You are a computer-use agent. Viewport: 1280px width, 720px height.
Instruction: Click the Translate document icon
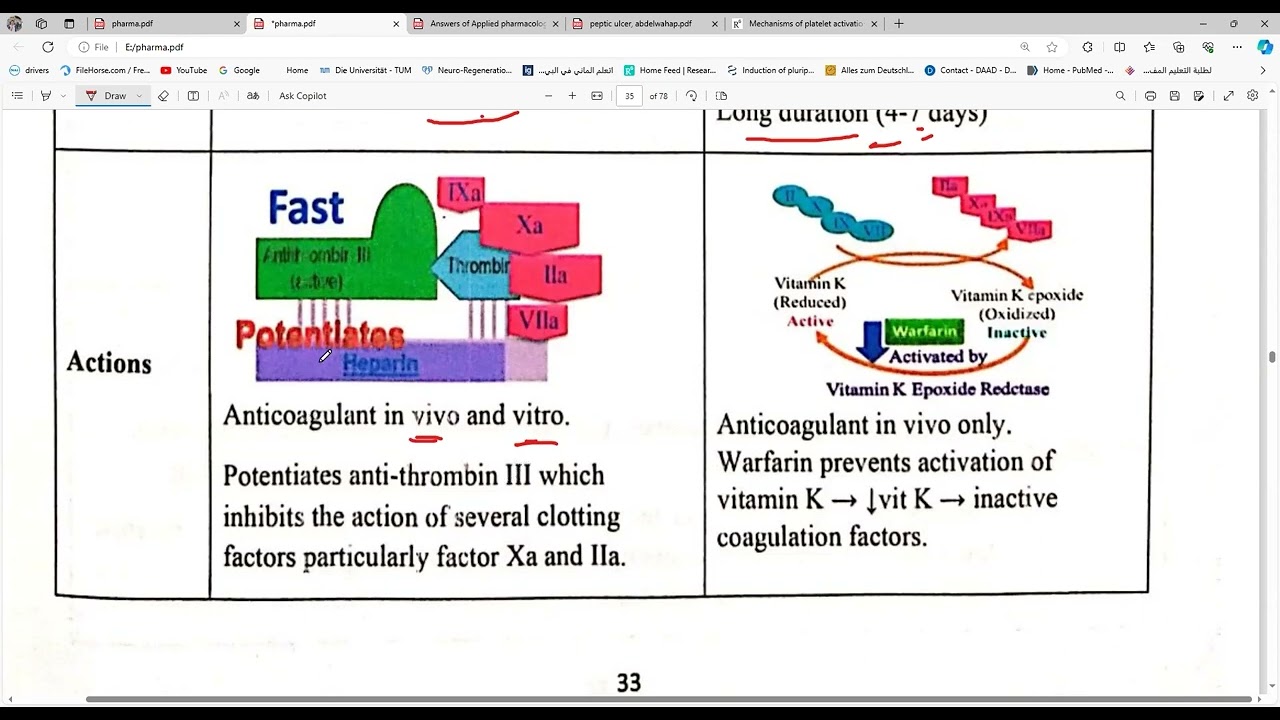(253, 96)
